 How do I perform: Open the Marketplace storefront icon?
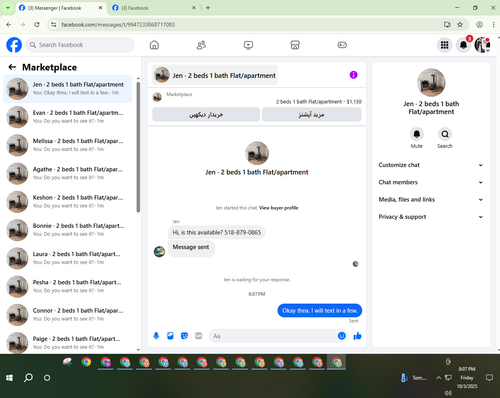(295, 45)
